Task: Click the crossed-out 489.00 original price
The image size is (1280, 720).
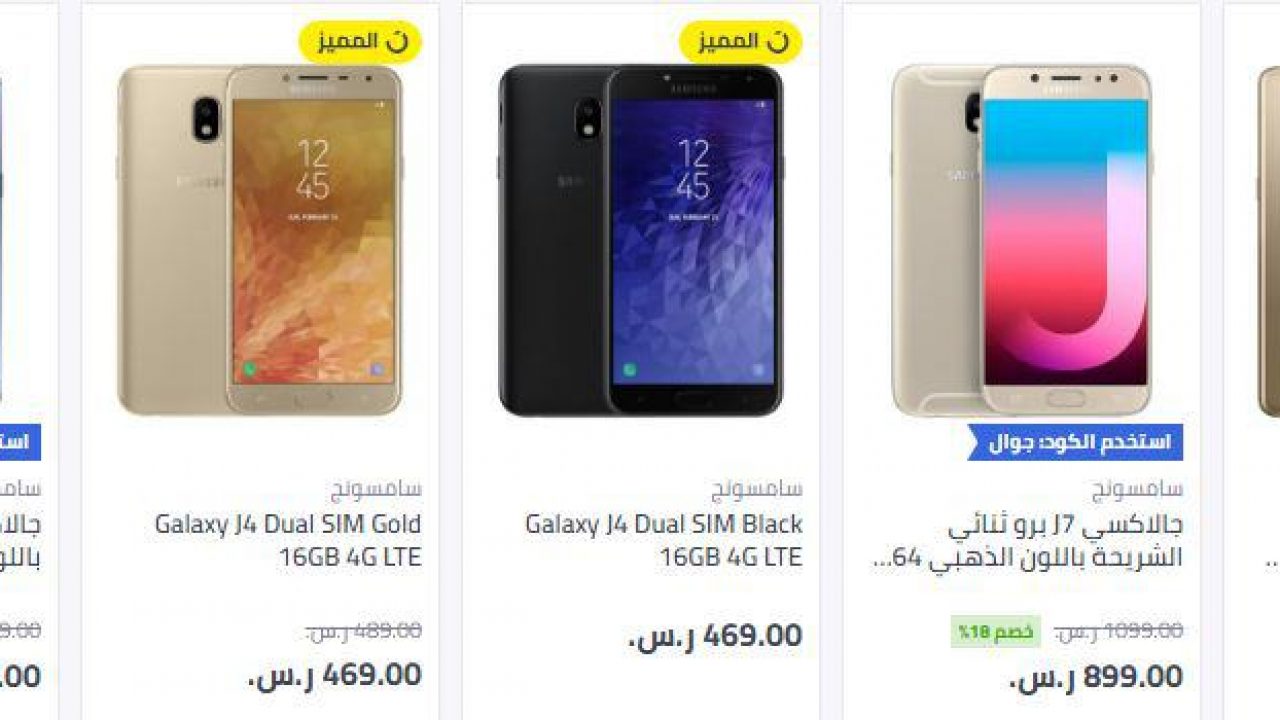Action: 363,631
